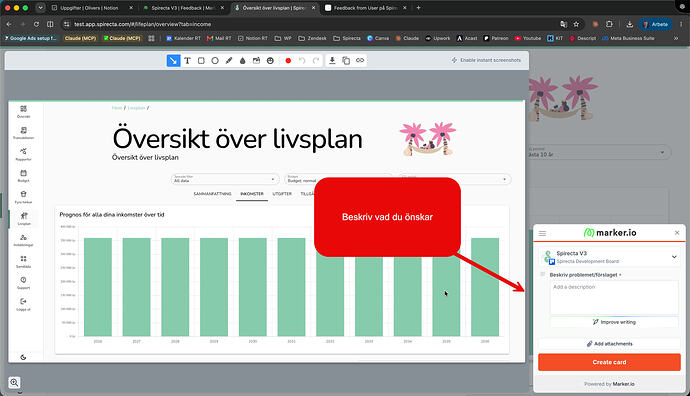Select the arrow annotation tool
The height and width of the screenshot is (396, 690).
pos(173,61)
